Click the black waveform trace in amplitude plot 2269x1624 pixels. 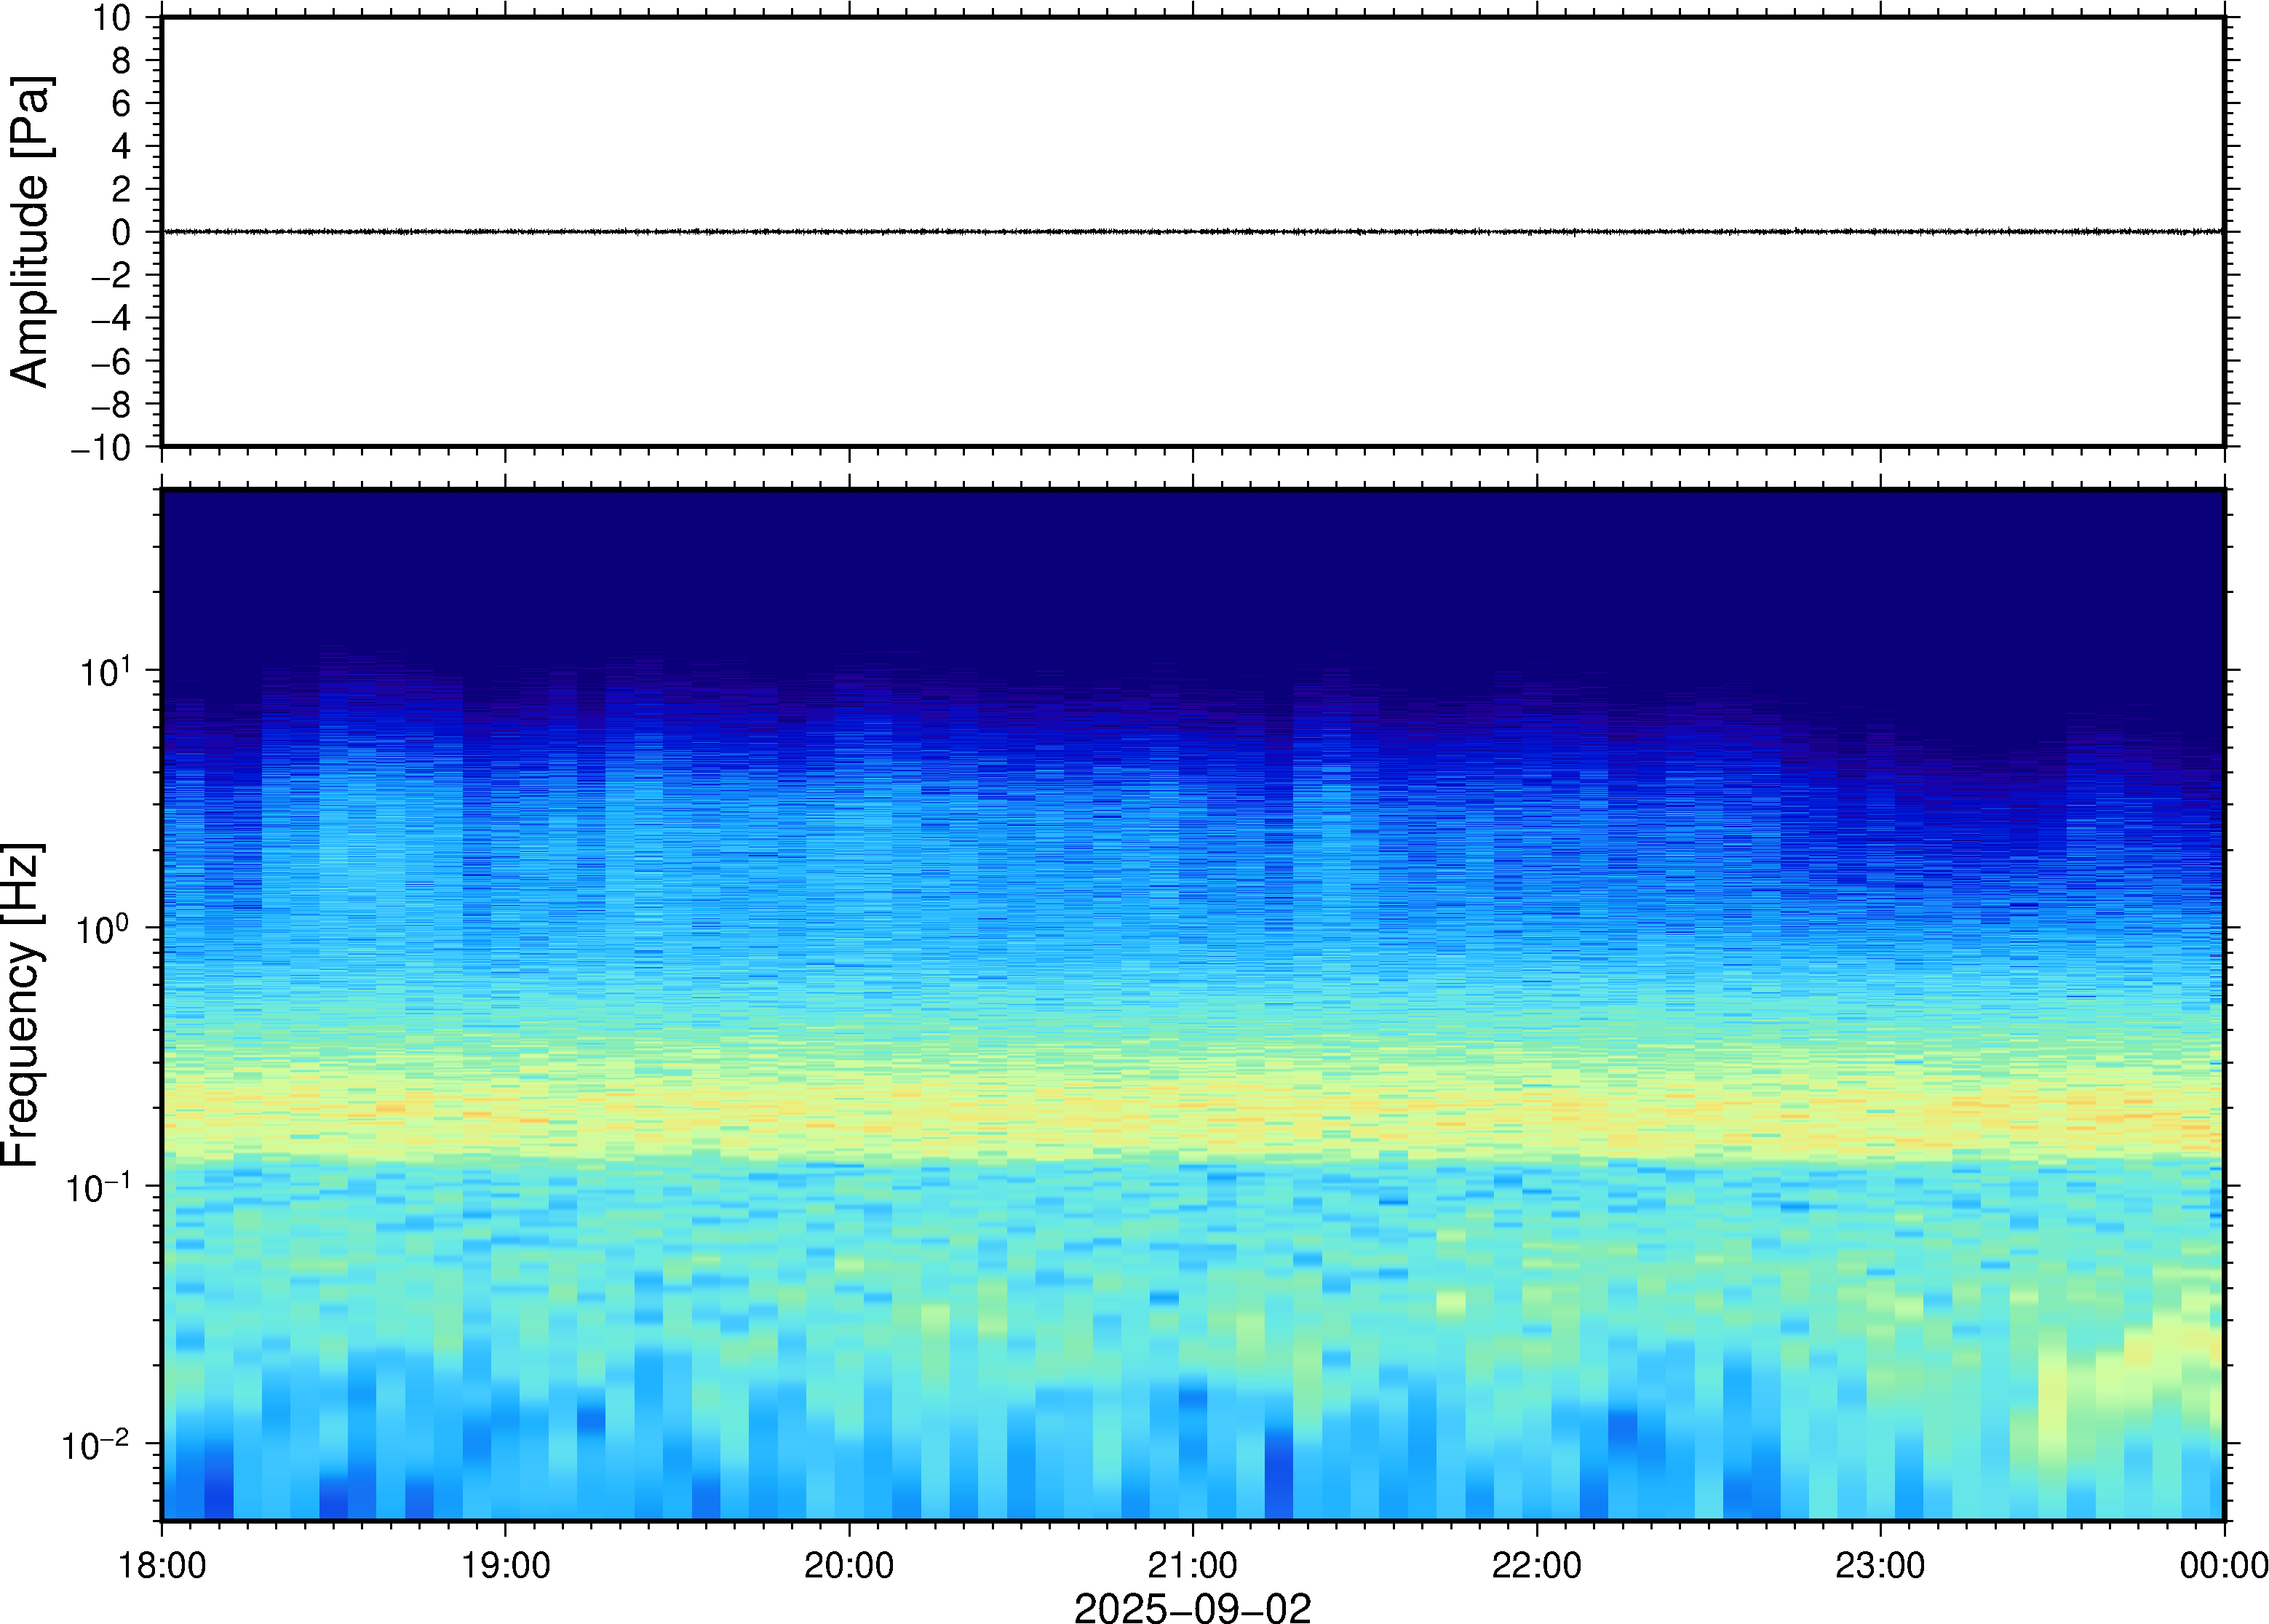click(x=1192, y=232)
